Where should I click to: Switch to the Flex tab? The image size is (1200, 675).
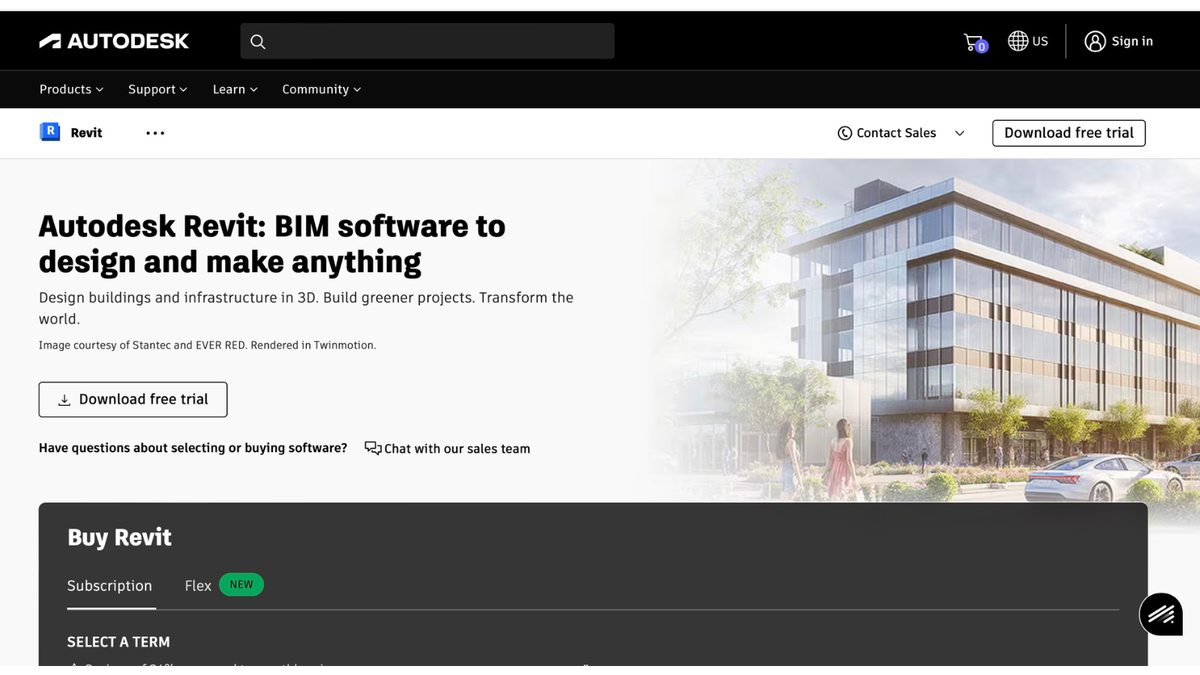197,585
